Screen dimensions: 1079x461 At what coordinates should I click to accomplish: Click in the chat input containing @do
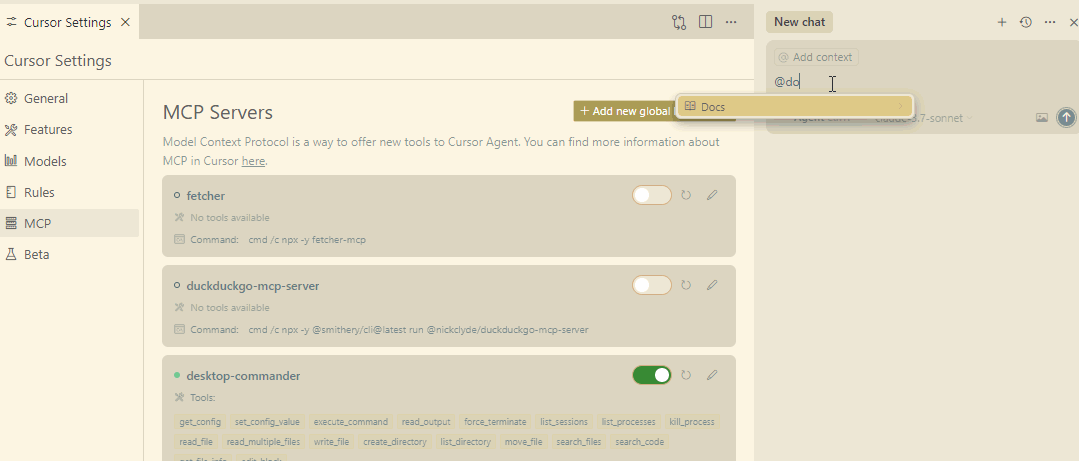pos(922,83)
